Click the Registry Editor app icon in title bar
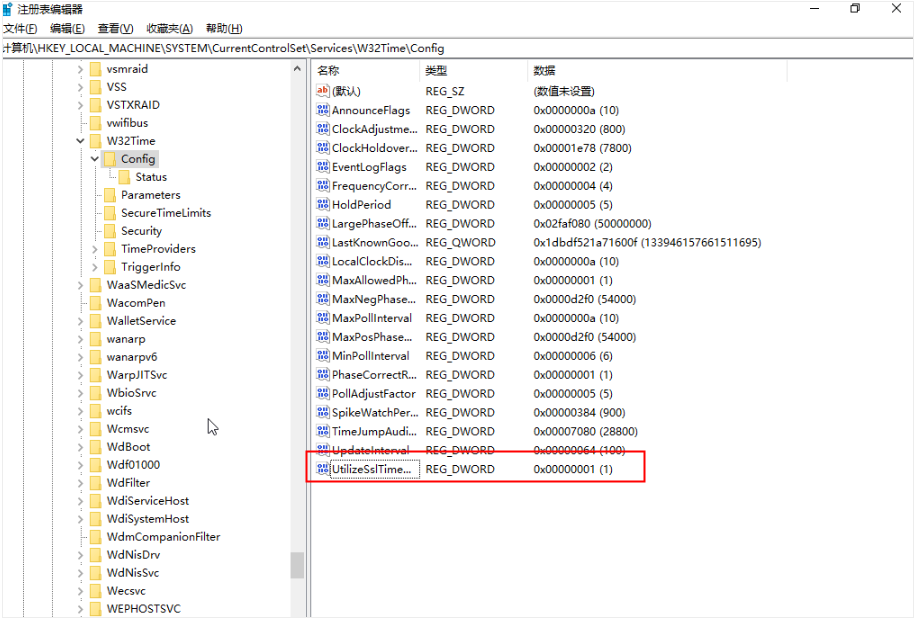 pos(9,9)
